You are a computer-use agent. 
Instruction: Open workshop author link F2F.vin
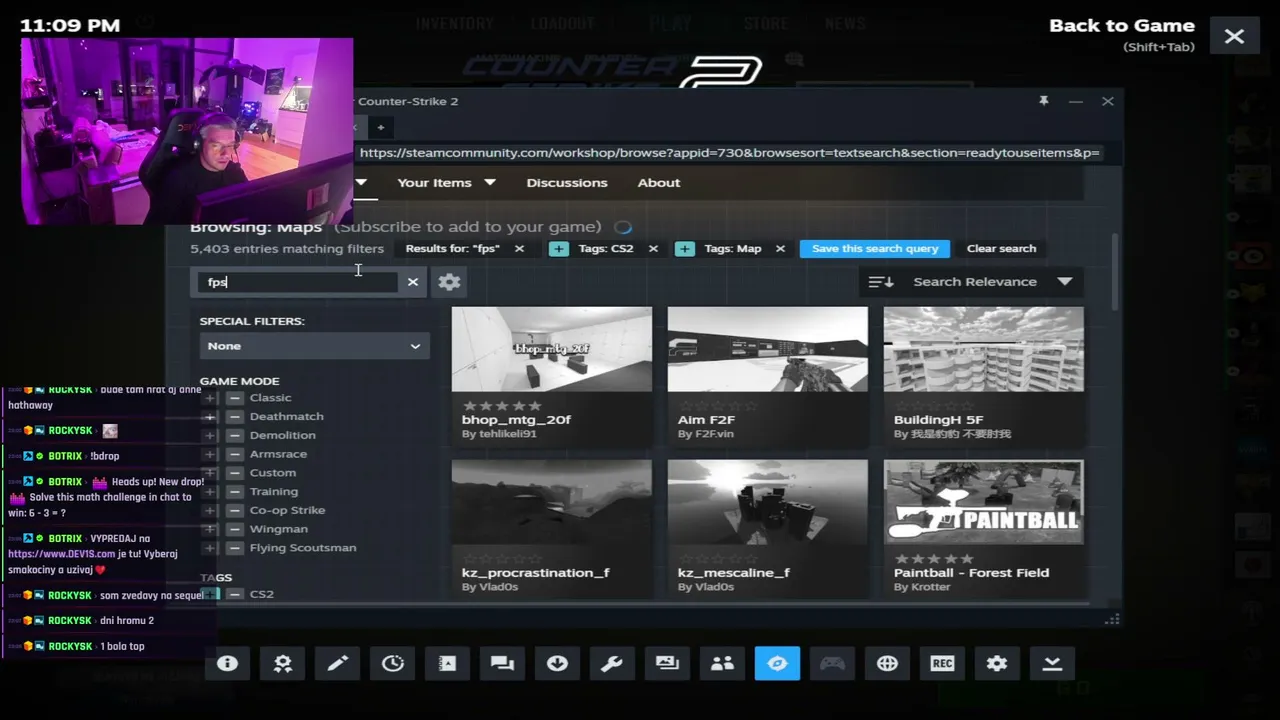(712, 434)
